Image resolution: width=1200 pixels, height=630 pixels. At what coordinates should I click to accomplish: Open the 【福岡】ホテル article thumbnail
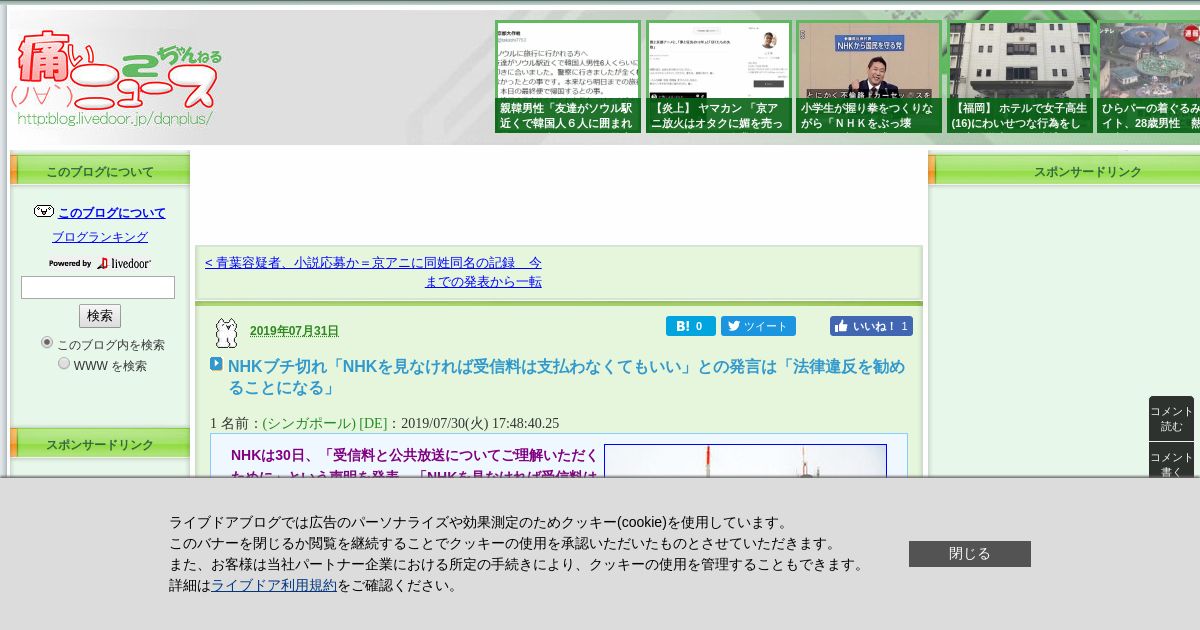click(x=1020, y=77)
